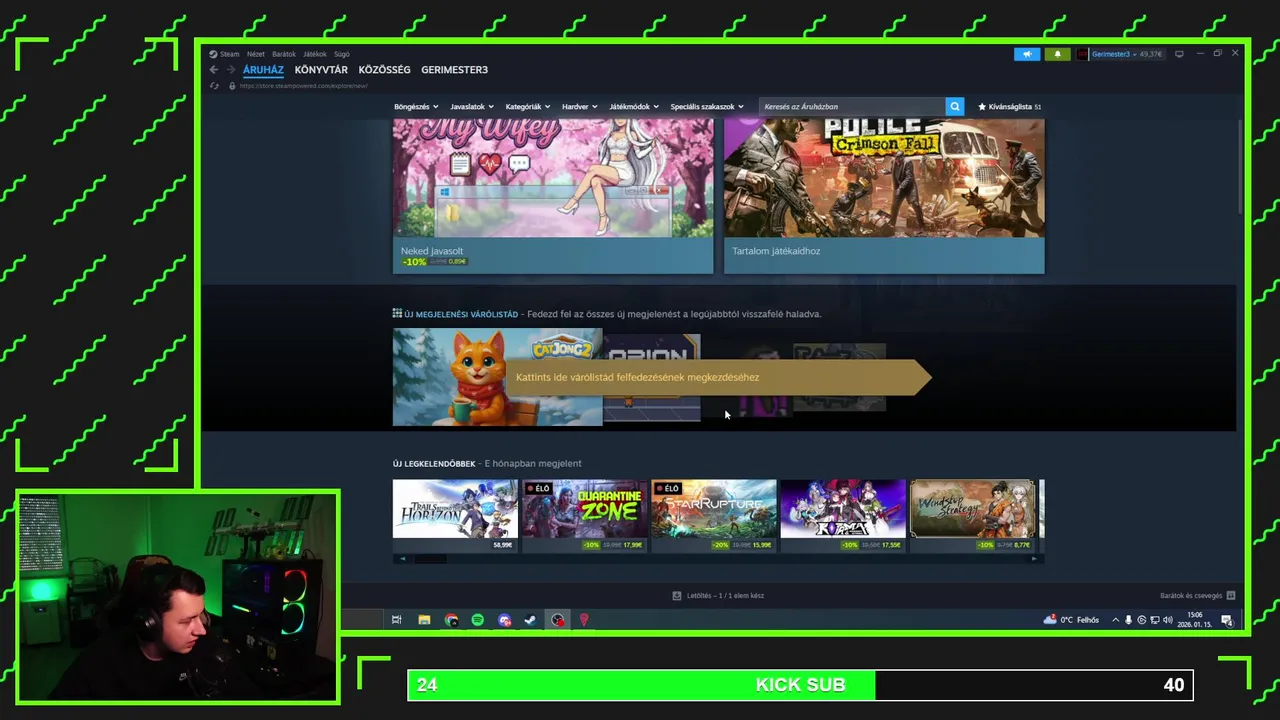The width and height of the screenshot is (1280, 720).
Task: Click the weather widget showing 0°C Felhős
Action: click(1071, 620)
